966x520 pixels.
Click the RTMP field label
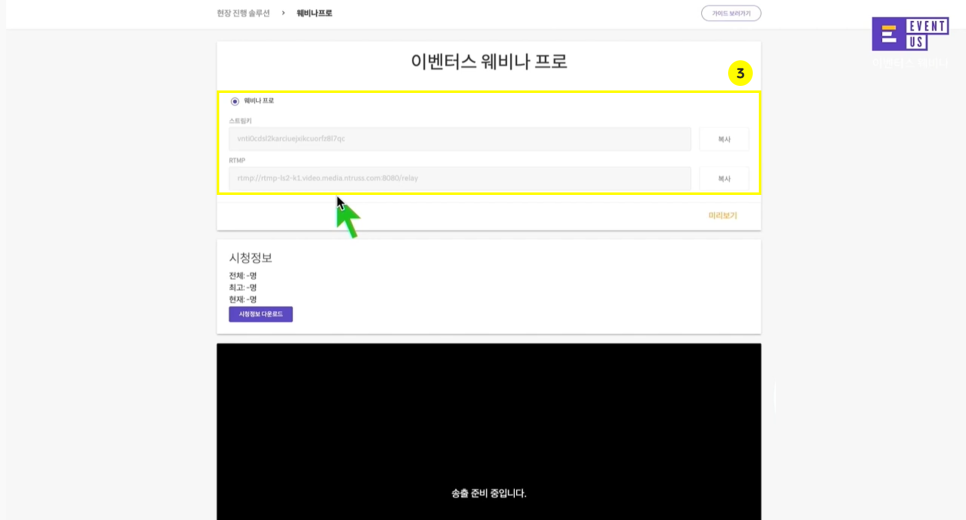tap(237, 160)
